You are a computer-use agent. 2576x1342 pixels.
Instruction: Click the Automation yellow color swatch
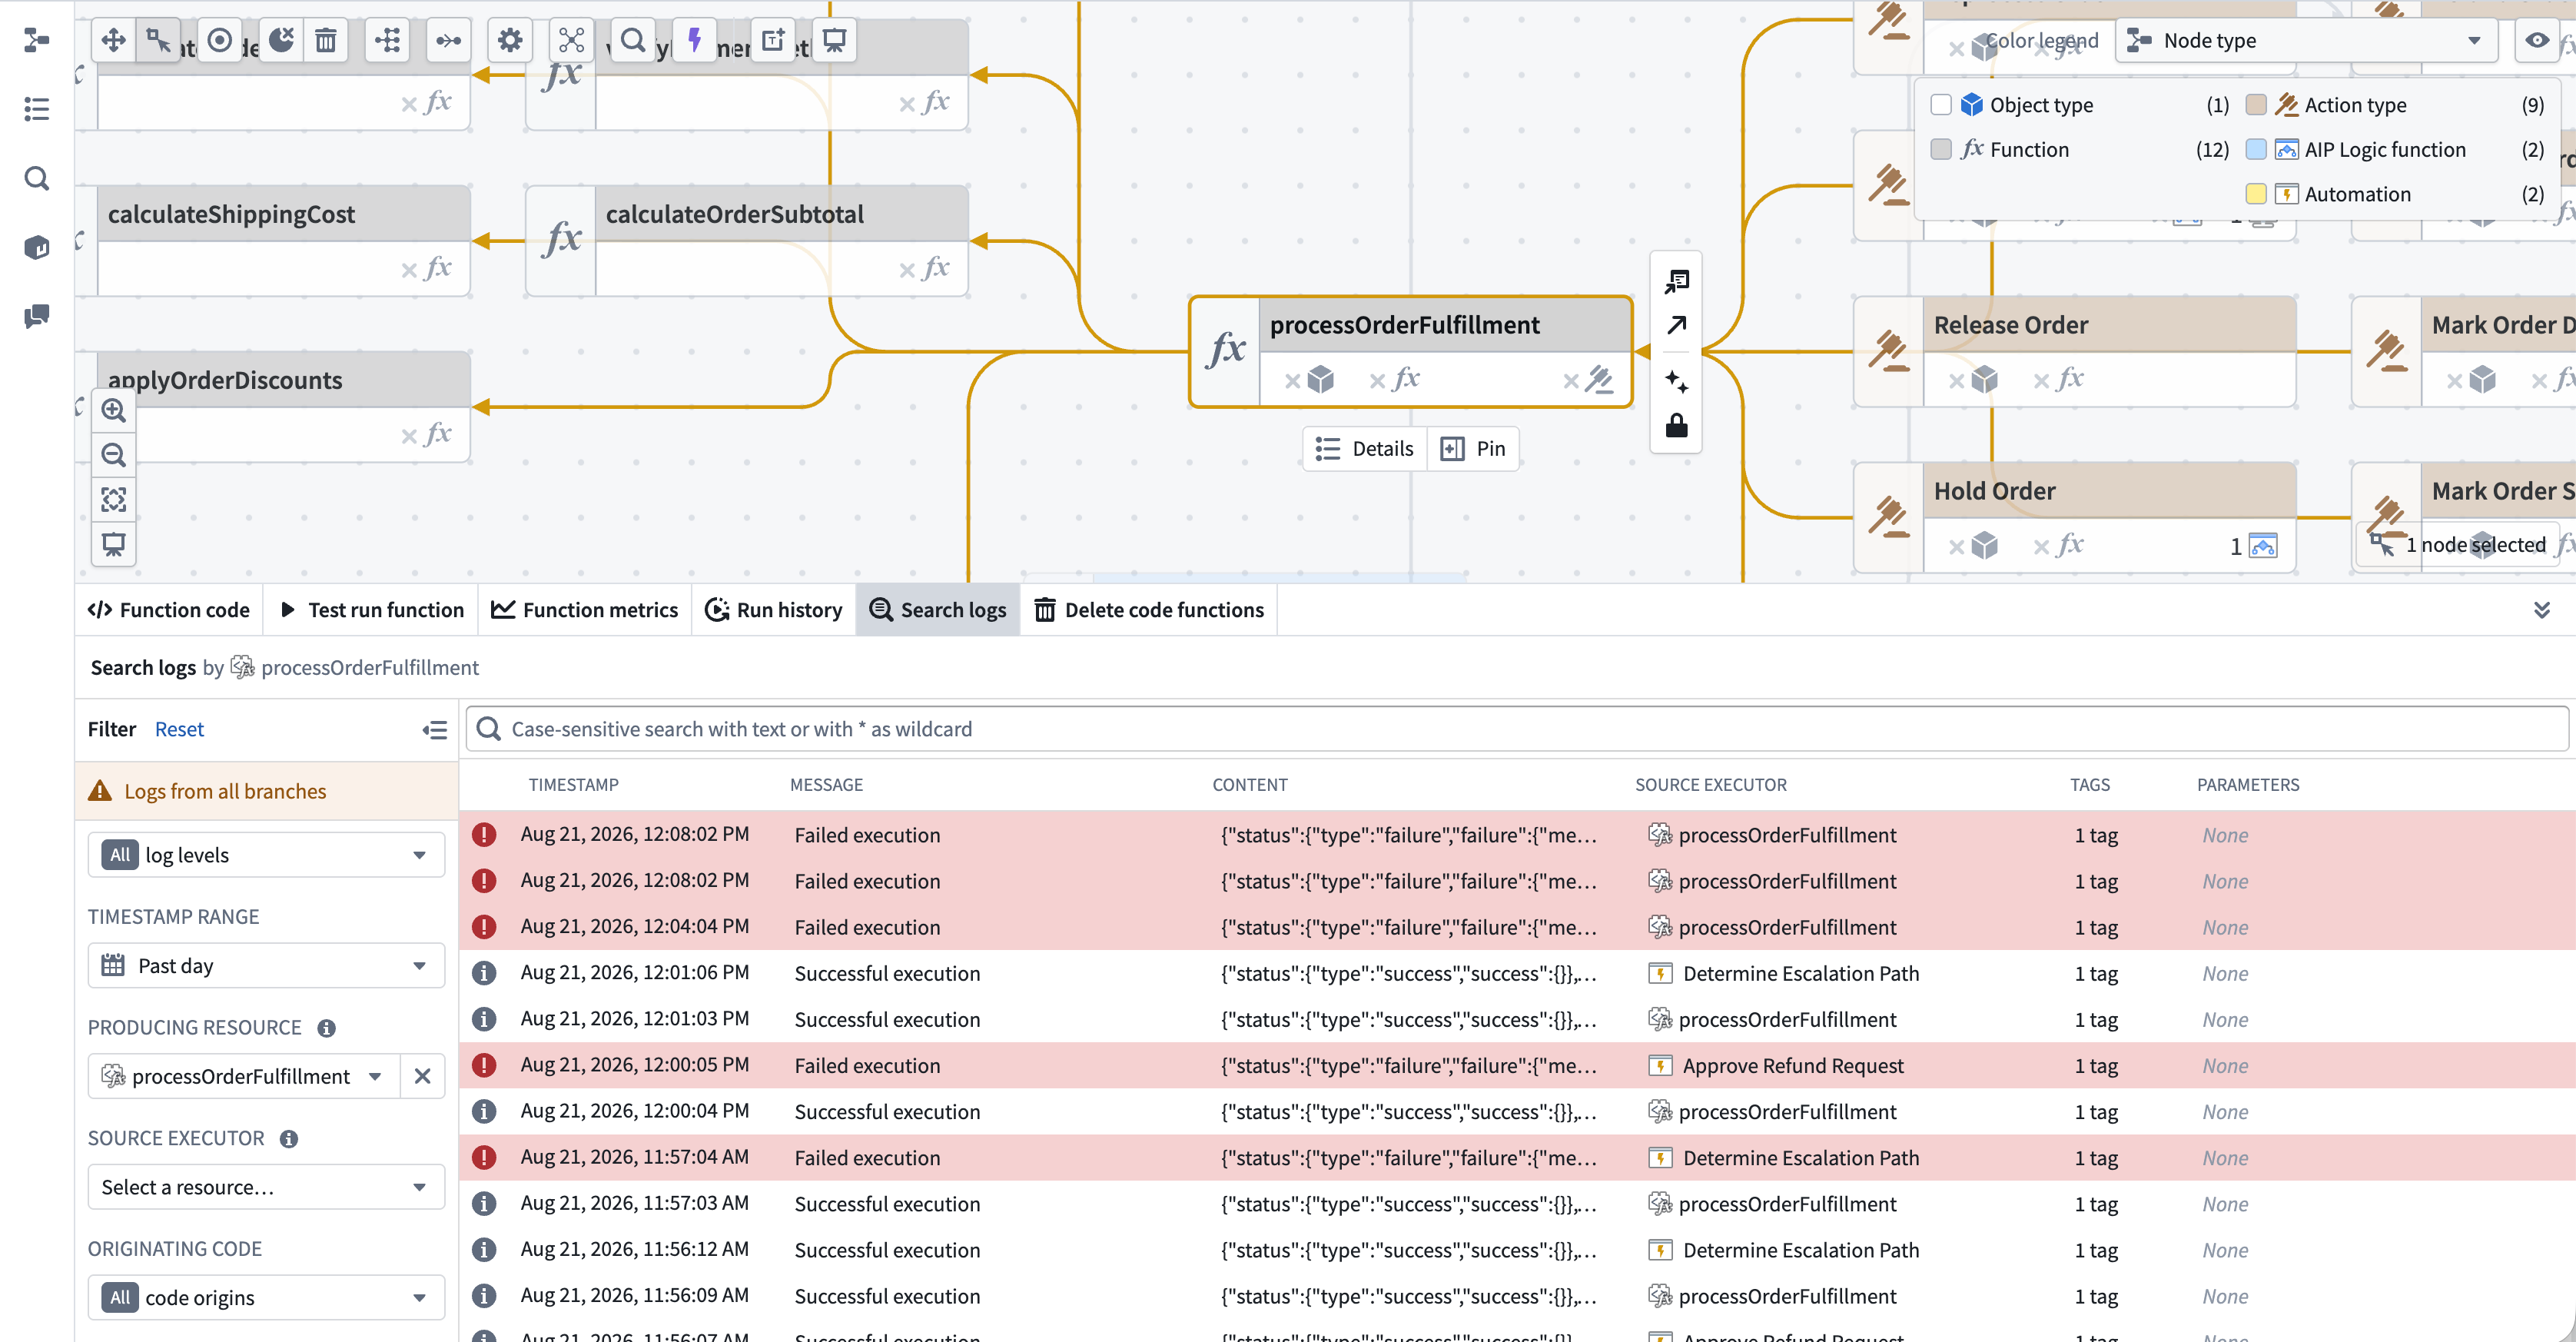2256,194
